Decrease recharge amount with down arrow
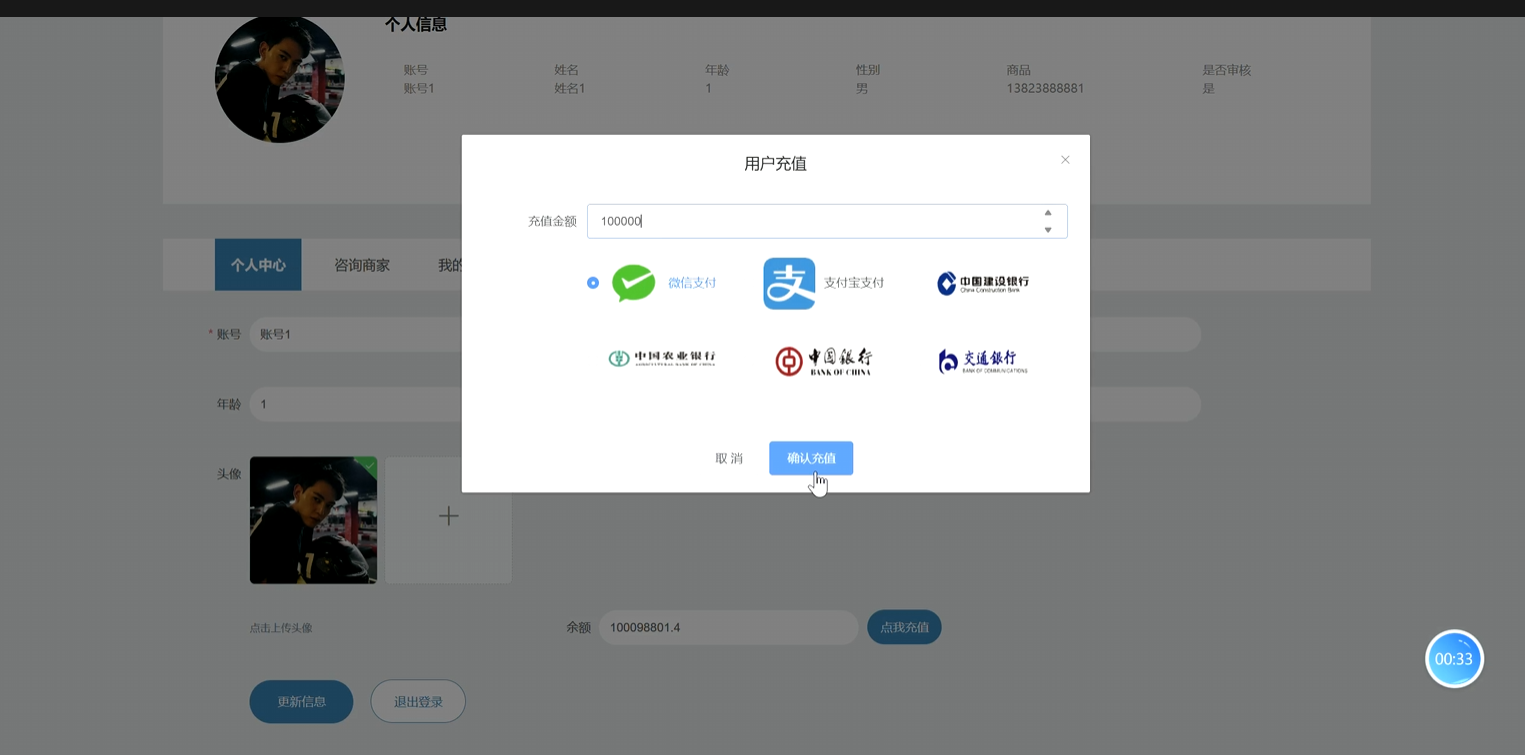 click(x=1048, y=230)
